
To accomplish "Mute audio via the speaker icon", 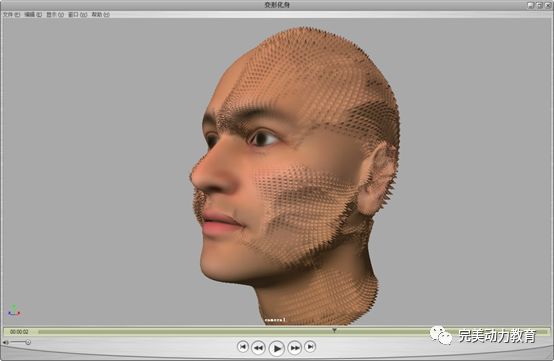I will tap(6, 342).
